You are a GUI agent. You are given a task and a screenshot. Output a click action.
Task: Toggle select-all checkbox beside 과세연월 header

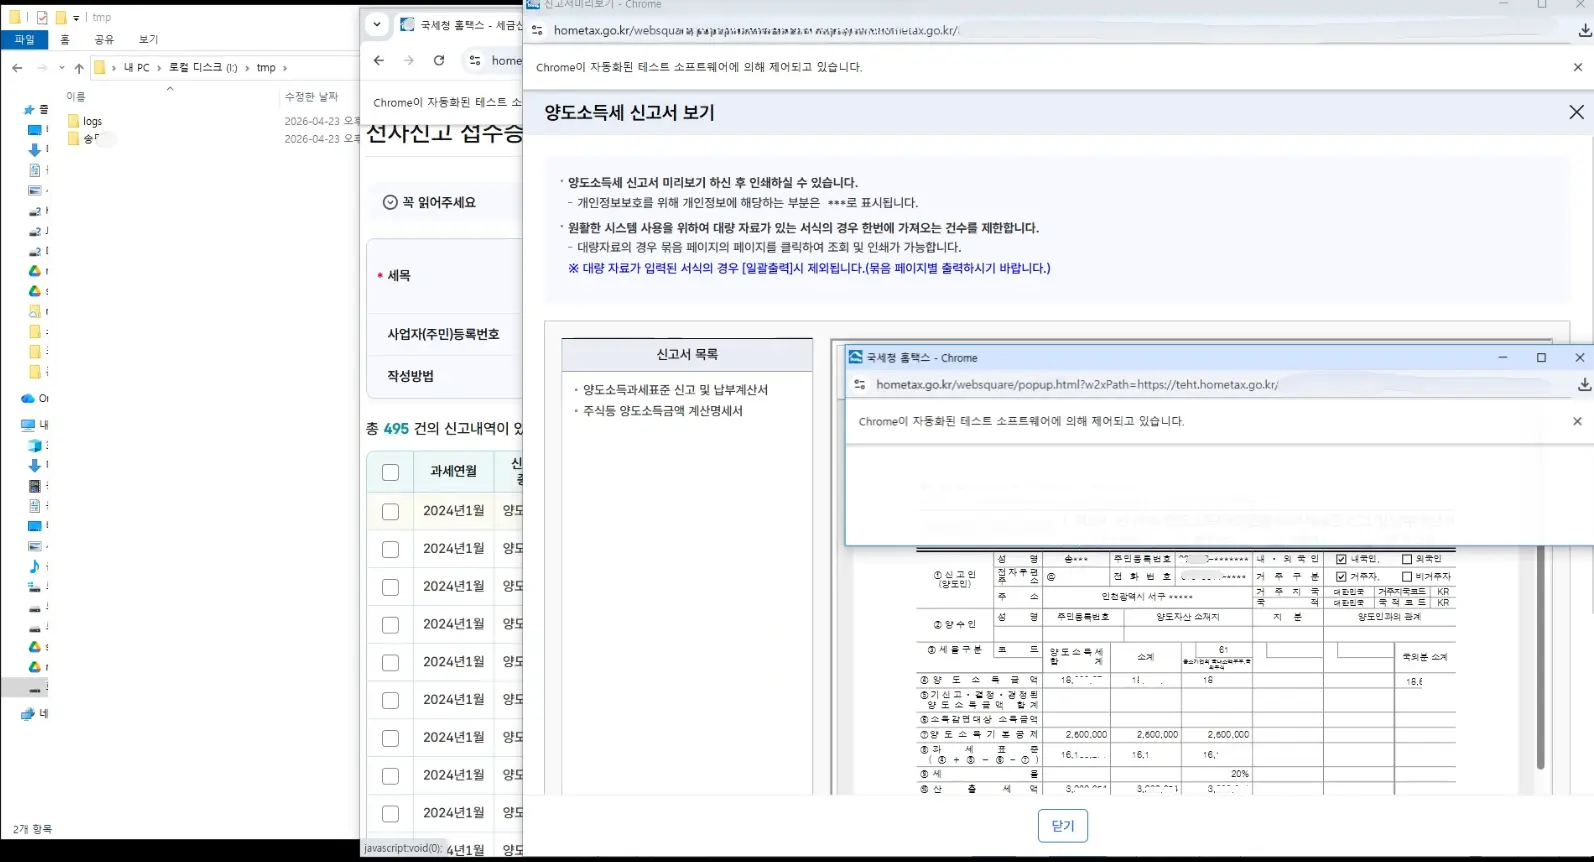[390, 472]
